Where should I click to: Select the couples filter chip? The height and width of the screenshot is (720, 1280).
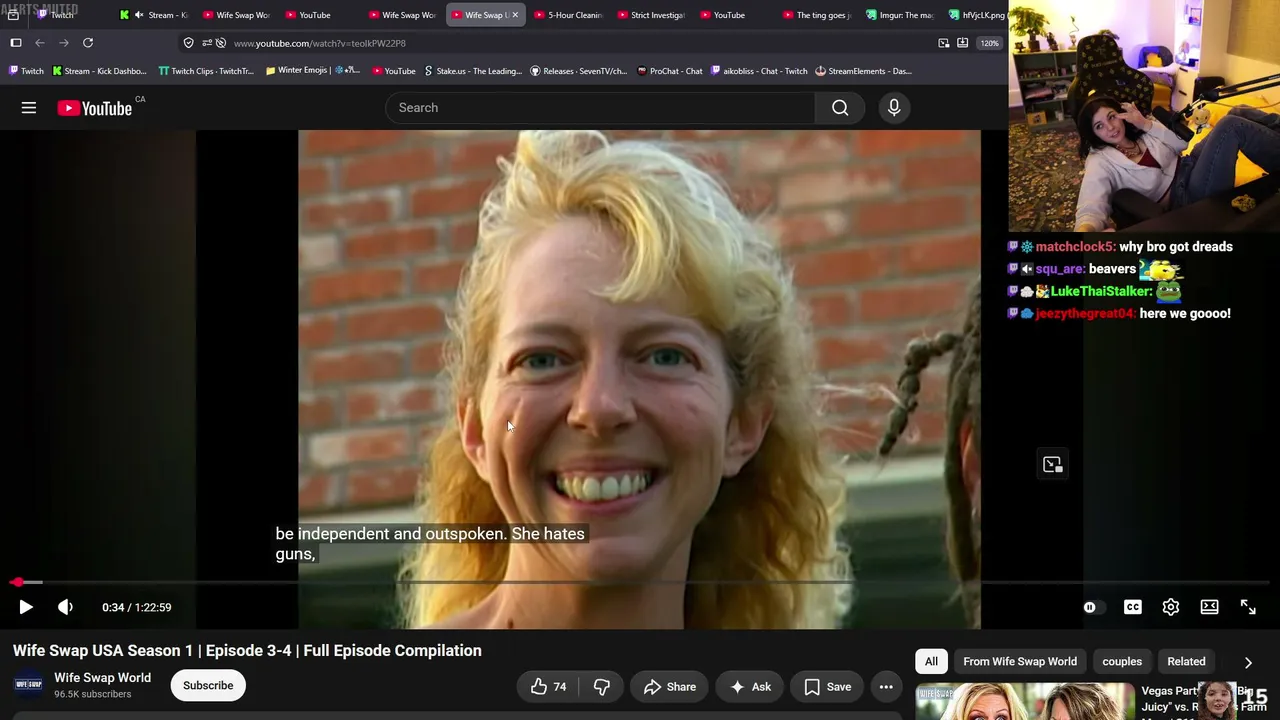1122,661
